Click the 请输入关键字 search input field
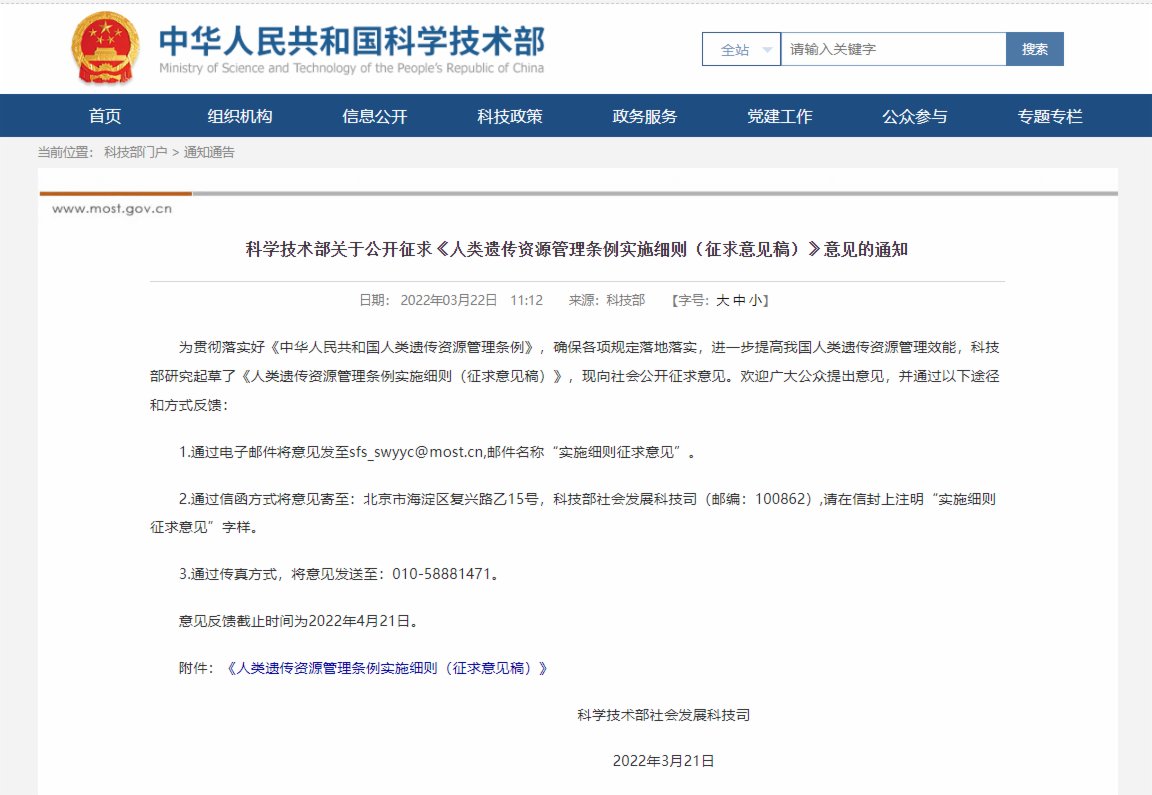This screenshot has width=1152, height=795. [890, 48]
